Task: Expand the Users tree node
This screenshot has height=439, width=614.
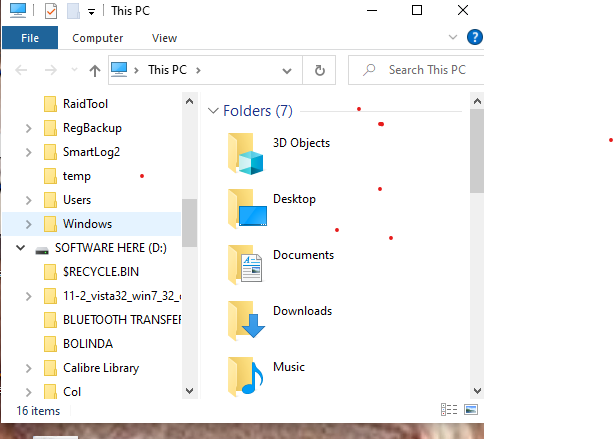Action: pos(29,201)
